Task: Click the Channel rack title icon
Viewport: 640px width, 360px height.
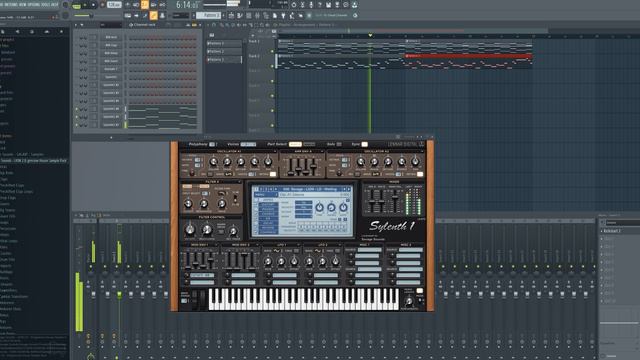Action: 131,25
